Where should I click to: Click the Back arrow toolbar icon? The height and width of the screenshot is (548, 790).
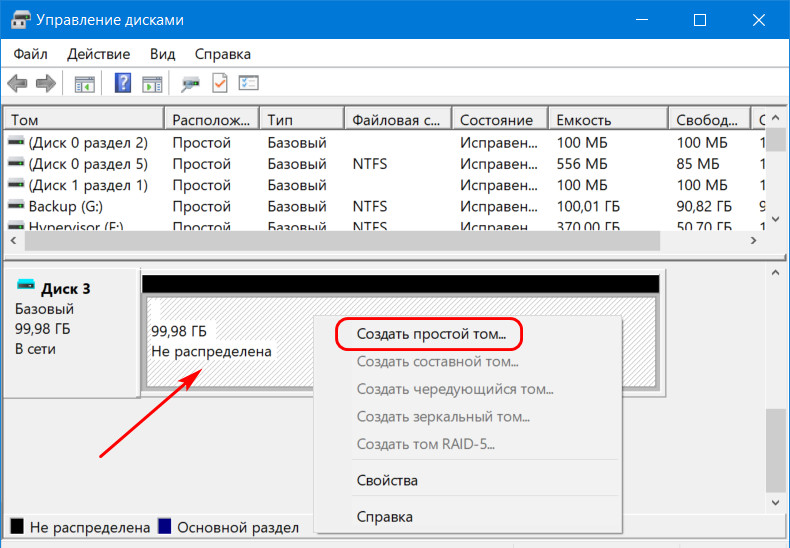[18, 83]
